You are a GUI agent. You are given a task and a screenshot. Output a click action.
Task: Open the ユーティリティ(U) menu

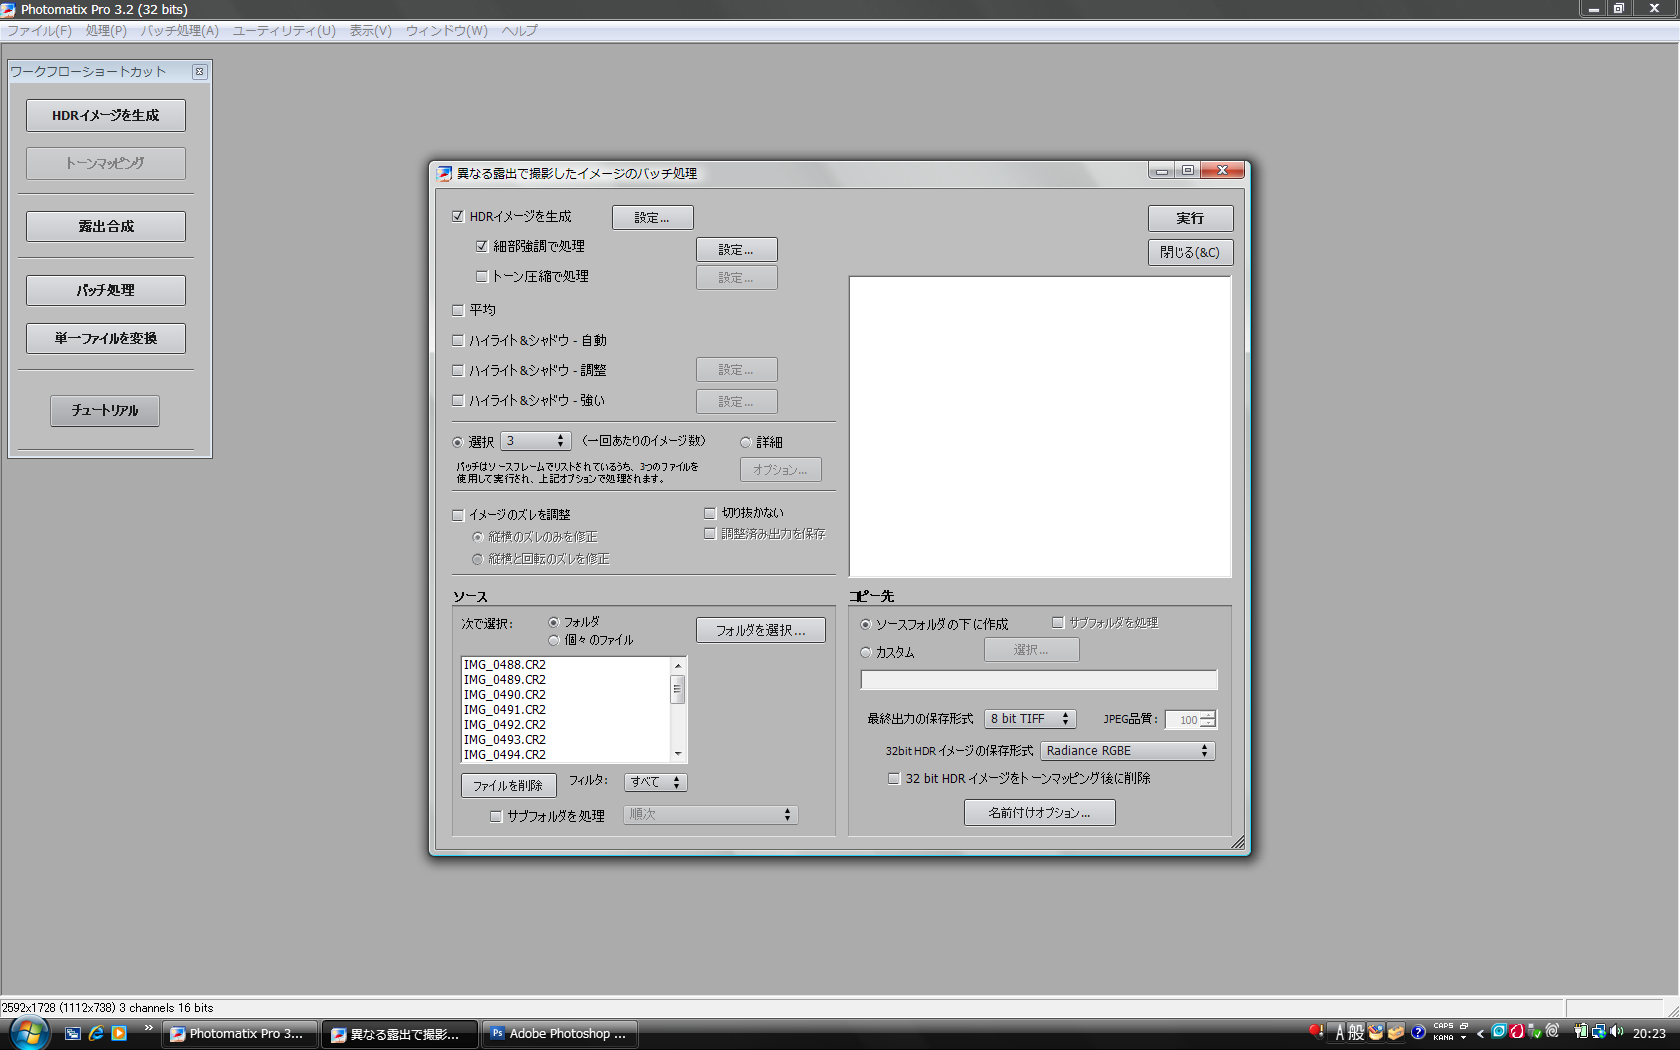tap(284, 31)
